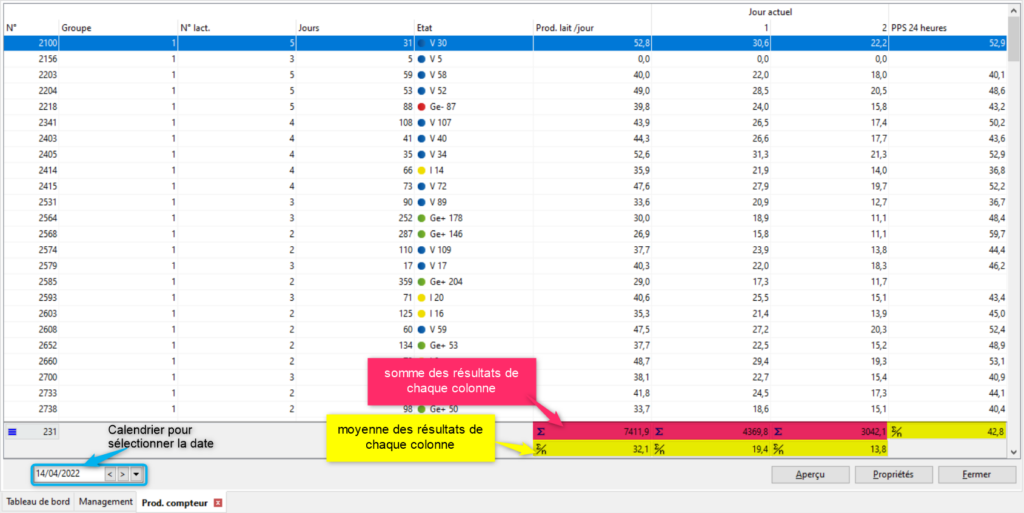The width and height of the screenshot is (1024, 513).
Task: Click the row count icon beside 231
Action: 12,432
